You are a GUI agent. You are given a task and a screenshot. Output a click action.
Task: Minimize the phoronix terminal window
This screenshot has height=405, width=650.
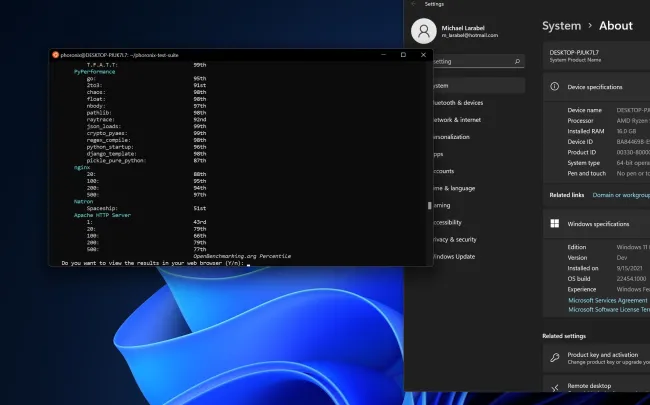tap(383, 55)
